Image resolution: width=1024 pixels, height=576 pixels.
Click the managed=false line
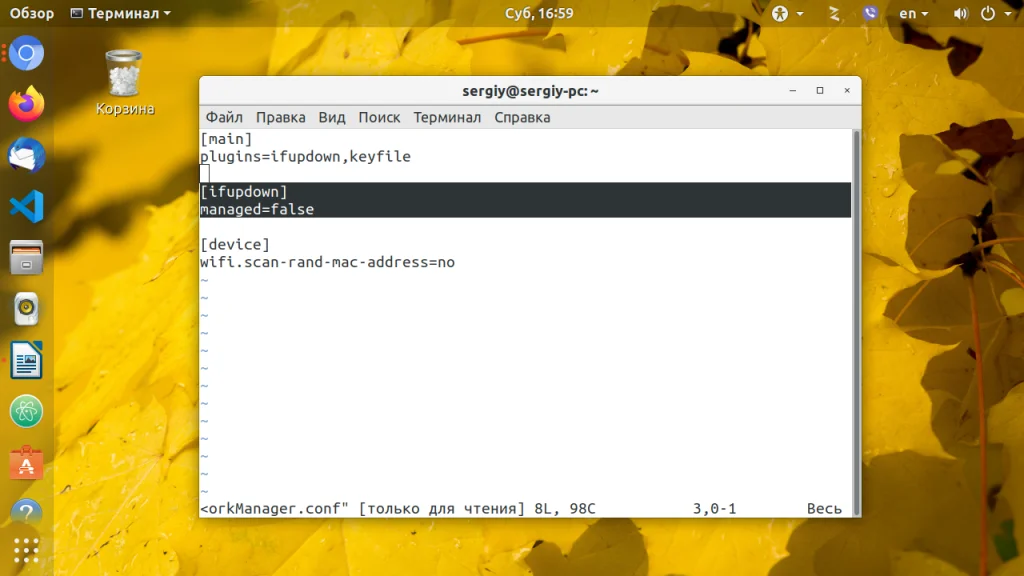point(257,210)
